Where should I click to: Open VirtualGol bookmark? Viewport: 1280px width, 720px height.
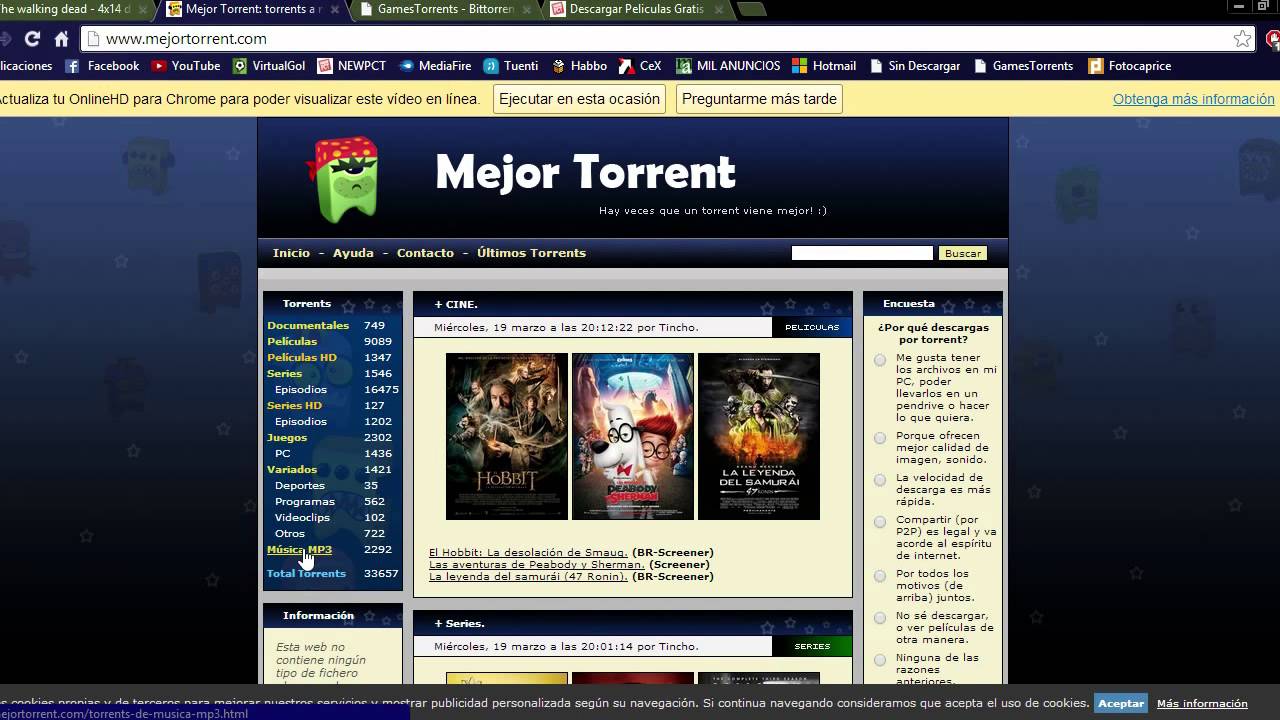pos(269,66)
